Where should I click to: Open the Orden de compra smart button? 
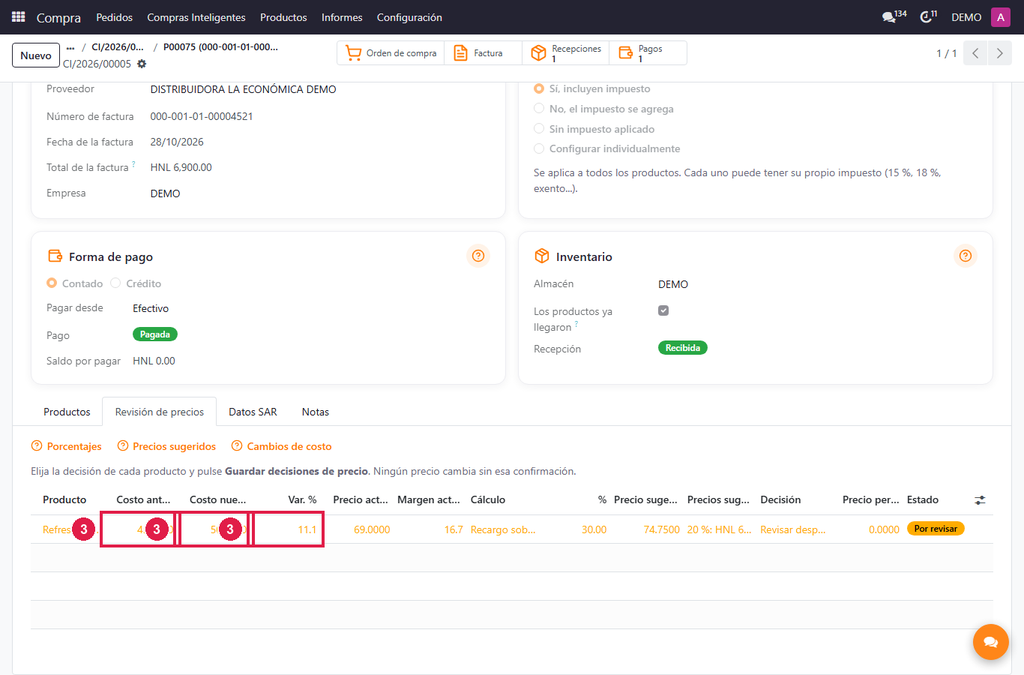click(391, 53)
